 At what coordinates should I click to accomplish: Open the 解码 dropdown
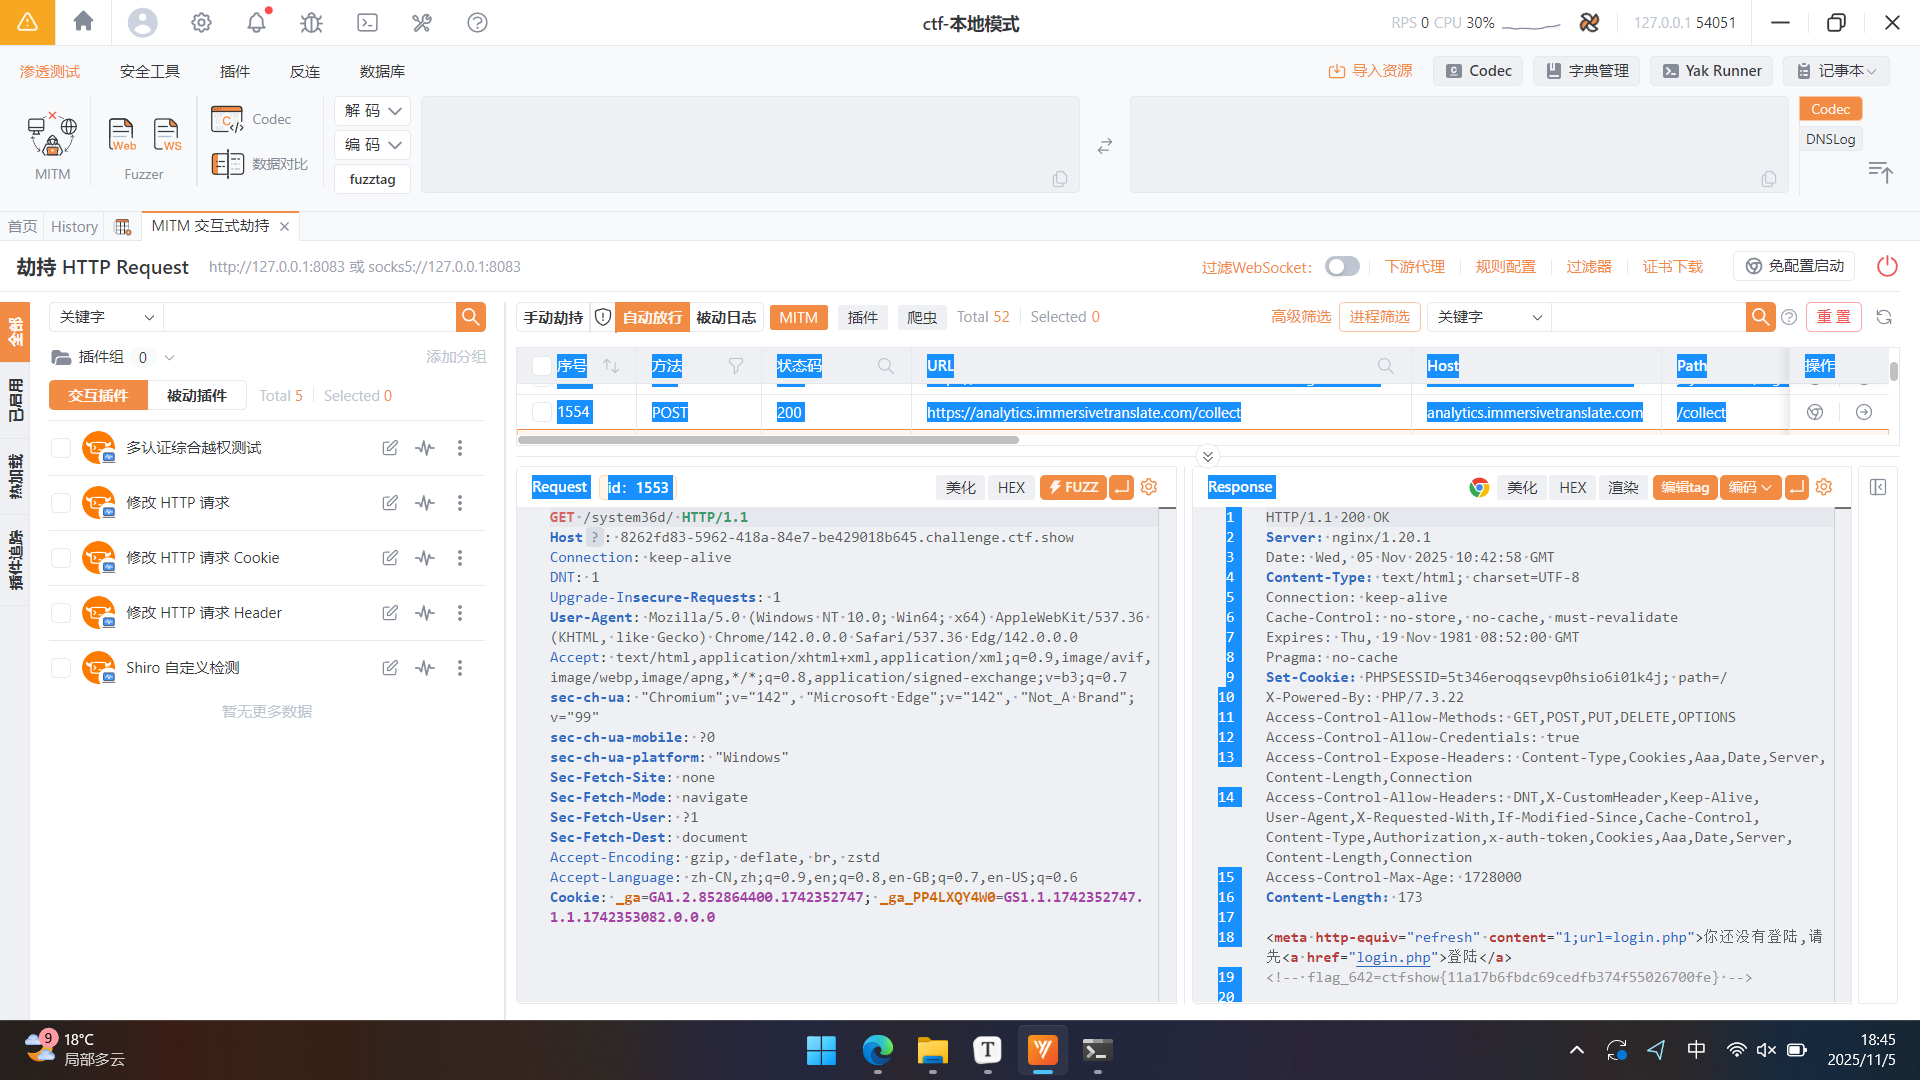tap(372, 111)
